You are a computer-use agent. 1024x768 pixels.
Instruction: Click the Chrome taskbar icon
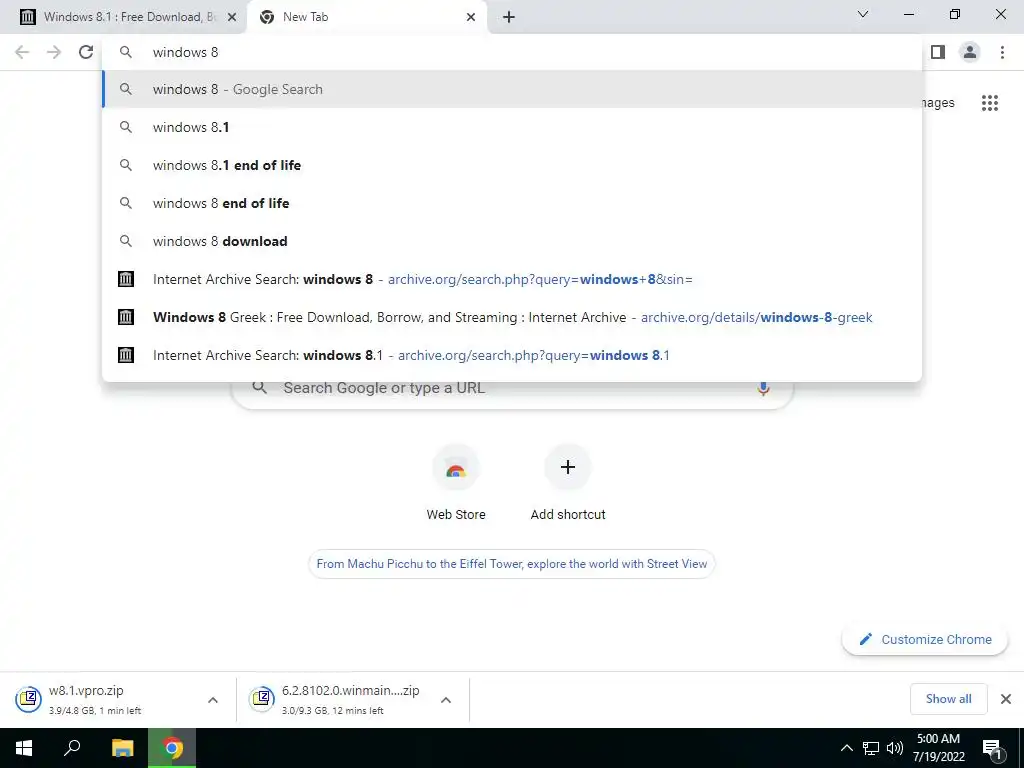coord(172,748)
